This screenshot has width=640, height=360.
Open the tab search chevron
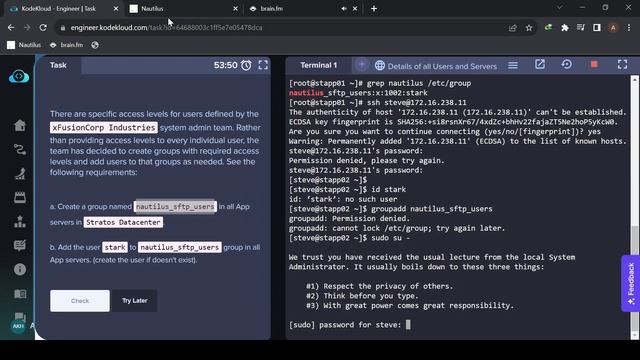coord(560,7)
